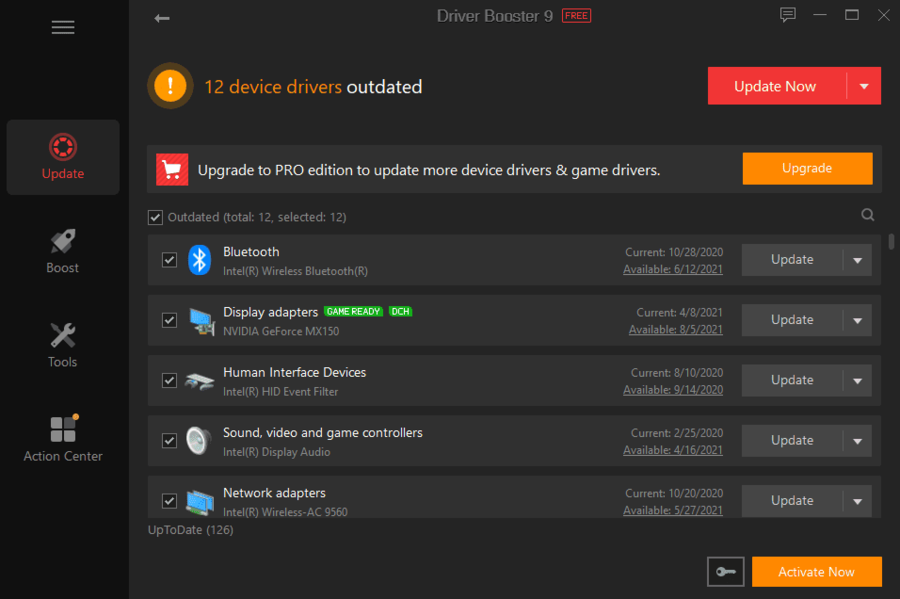Viewport: 900px width, 599px height.
Task: Click the Display adapters device icon
Action: [201, 321]
